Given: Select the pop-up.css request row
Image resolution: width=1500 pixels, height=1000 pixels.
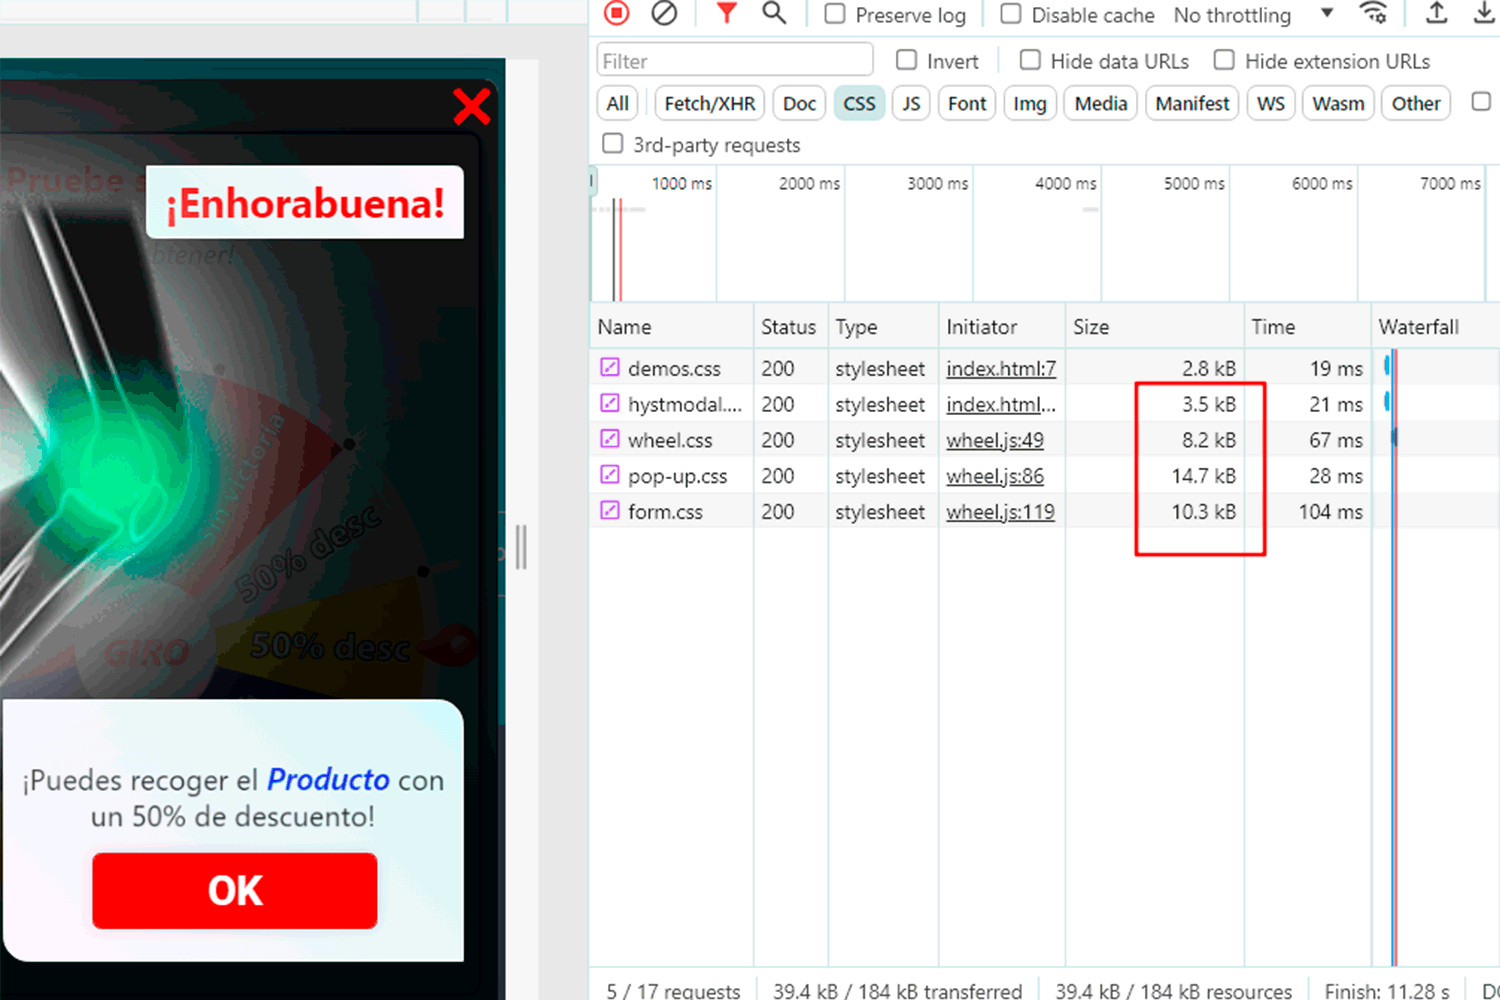Looking at the screenshot, I should pos(677,476).
